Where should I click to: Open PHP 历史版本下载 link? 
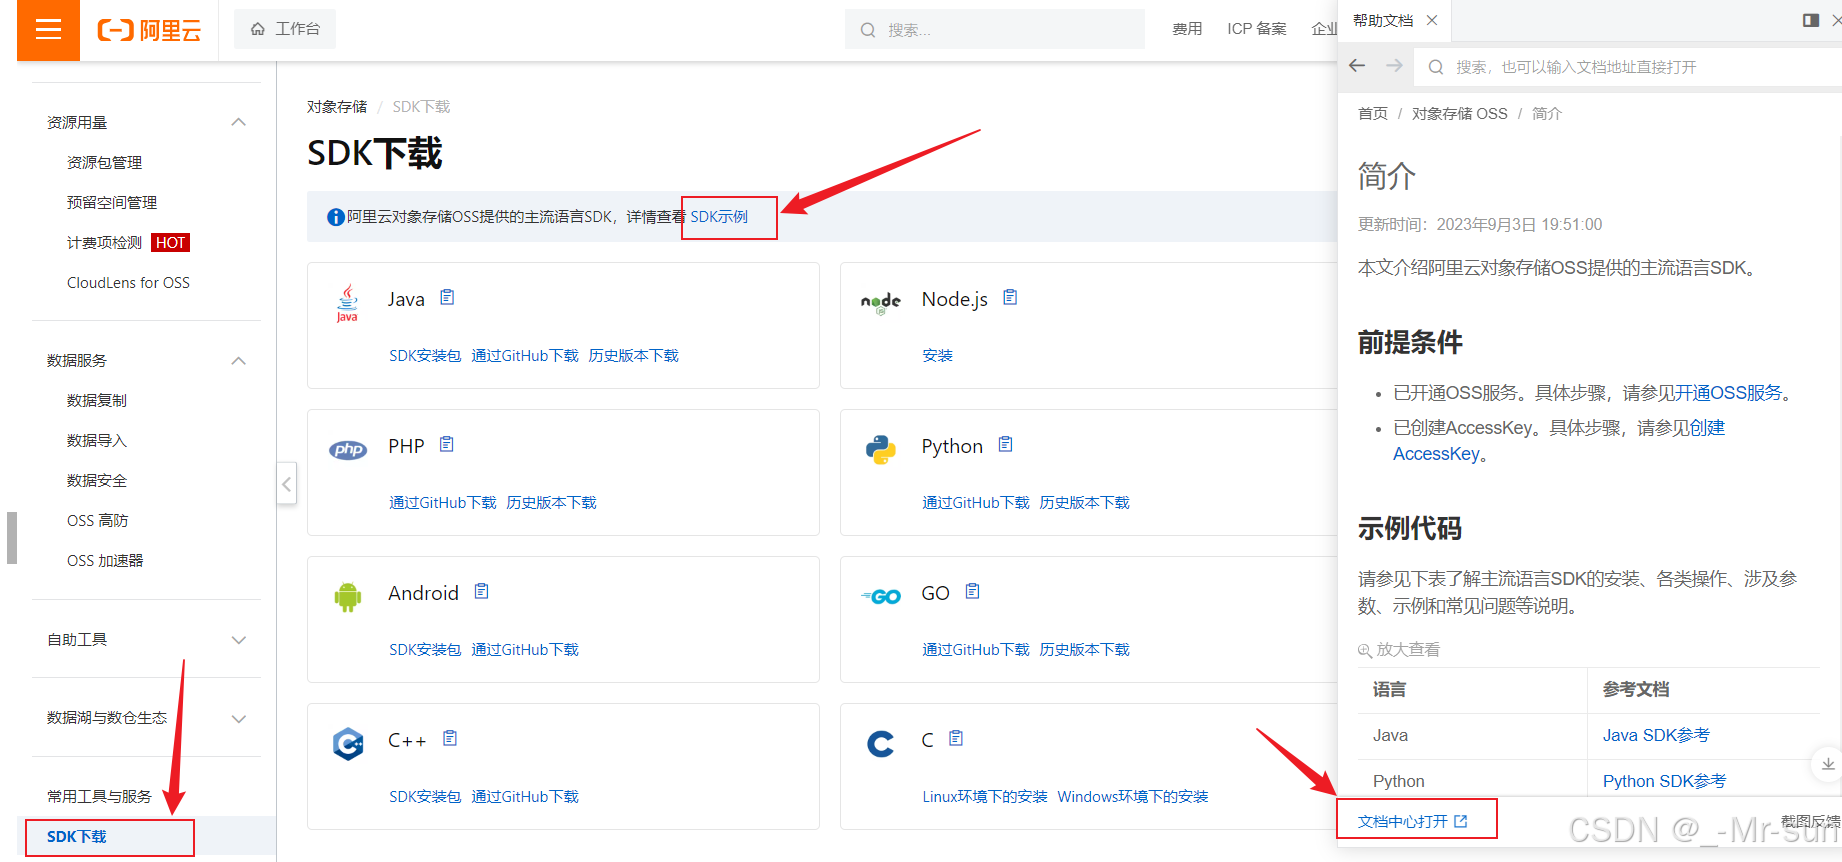(x=551, y=503)
